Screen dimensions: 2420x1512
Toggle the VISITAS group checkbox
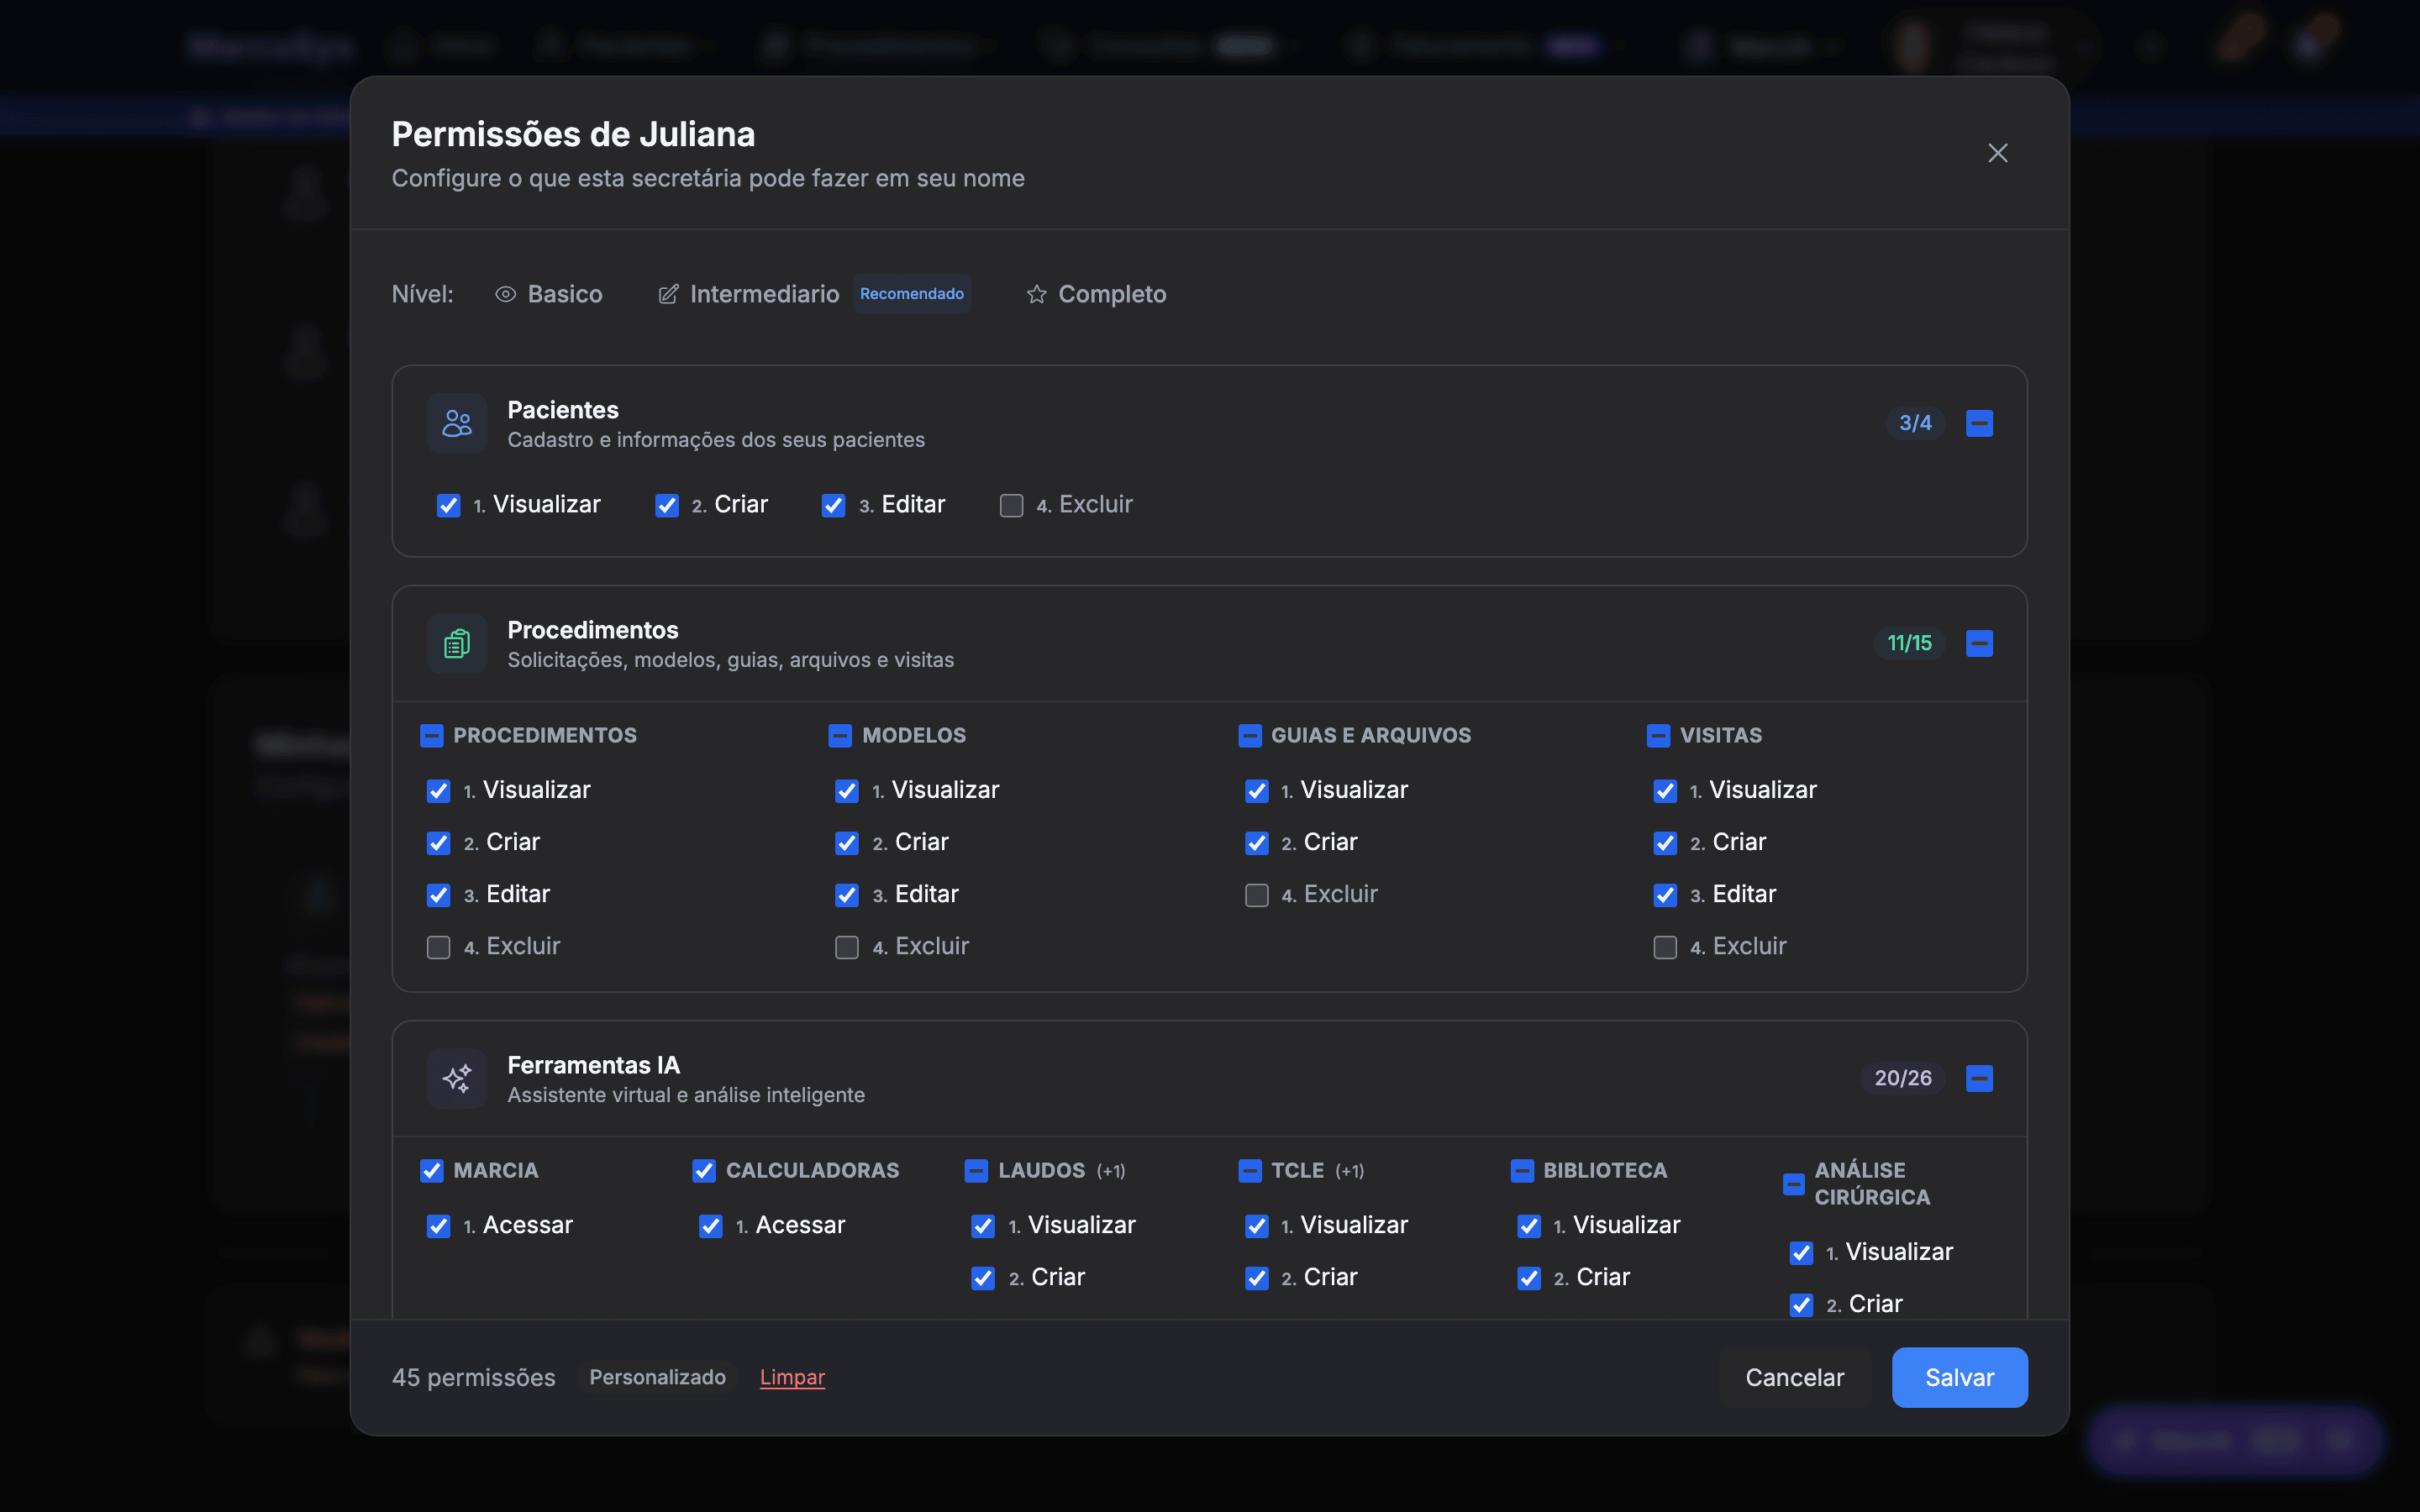[1658, 736]
